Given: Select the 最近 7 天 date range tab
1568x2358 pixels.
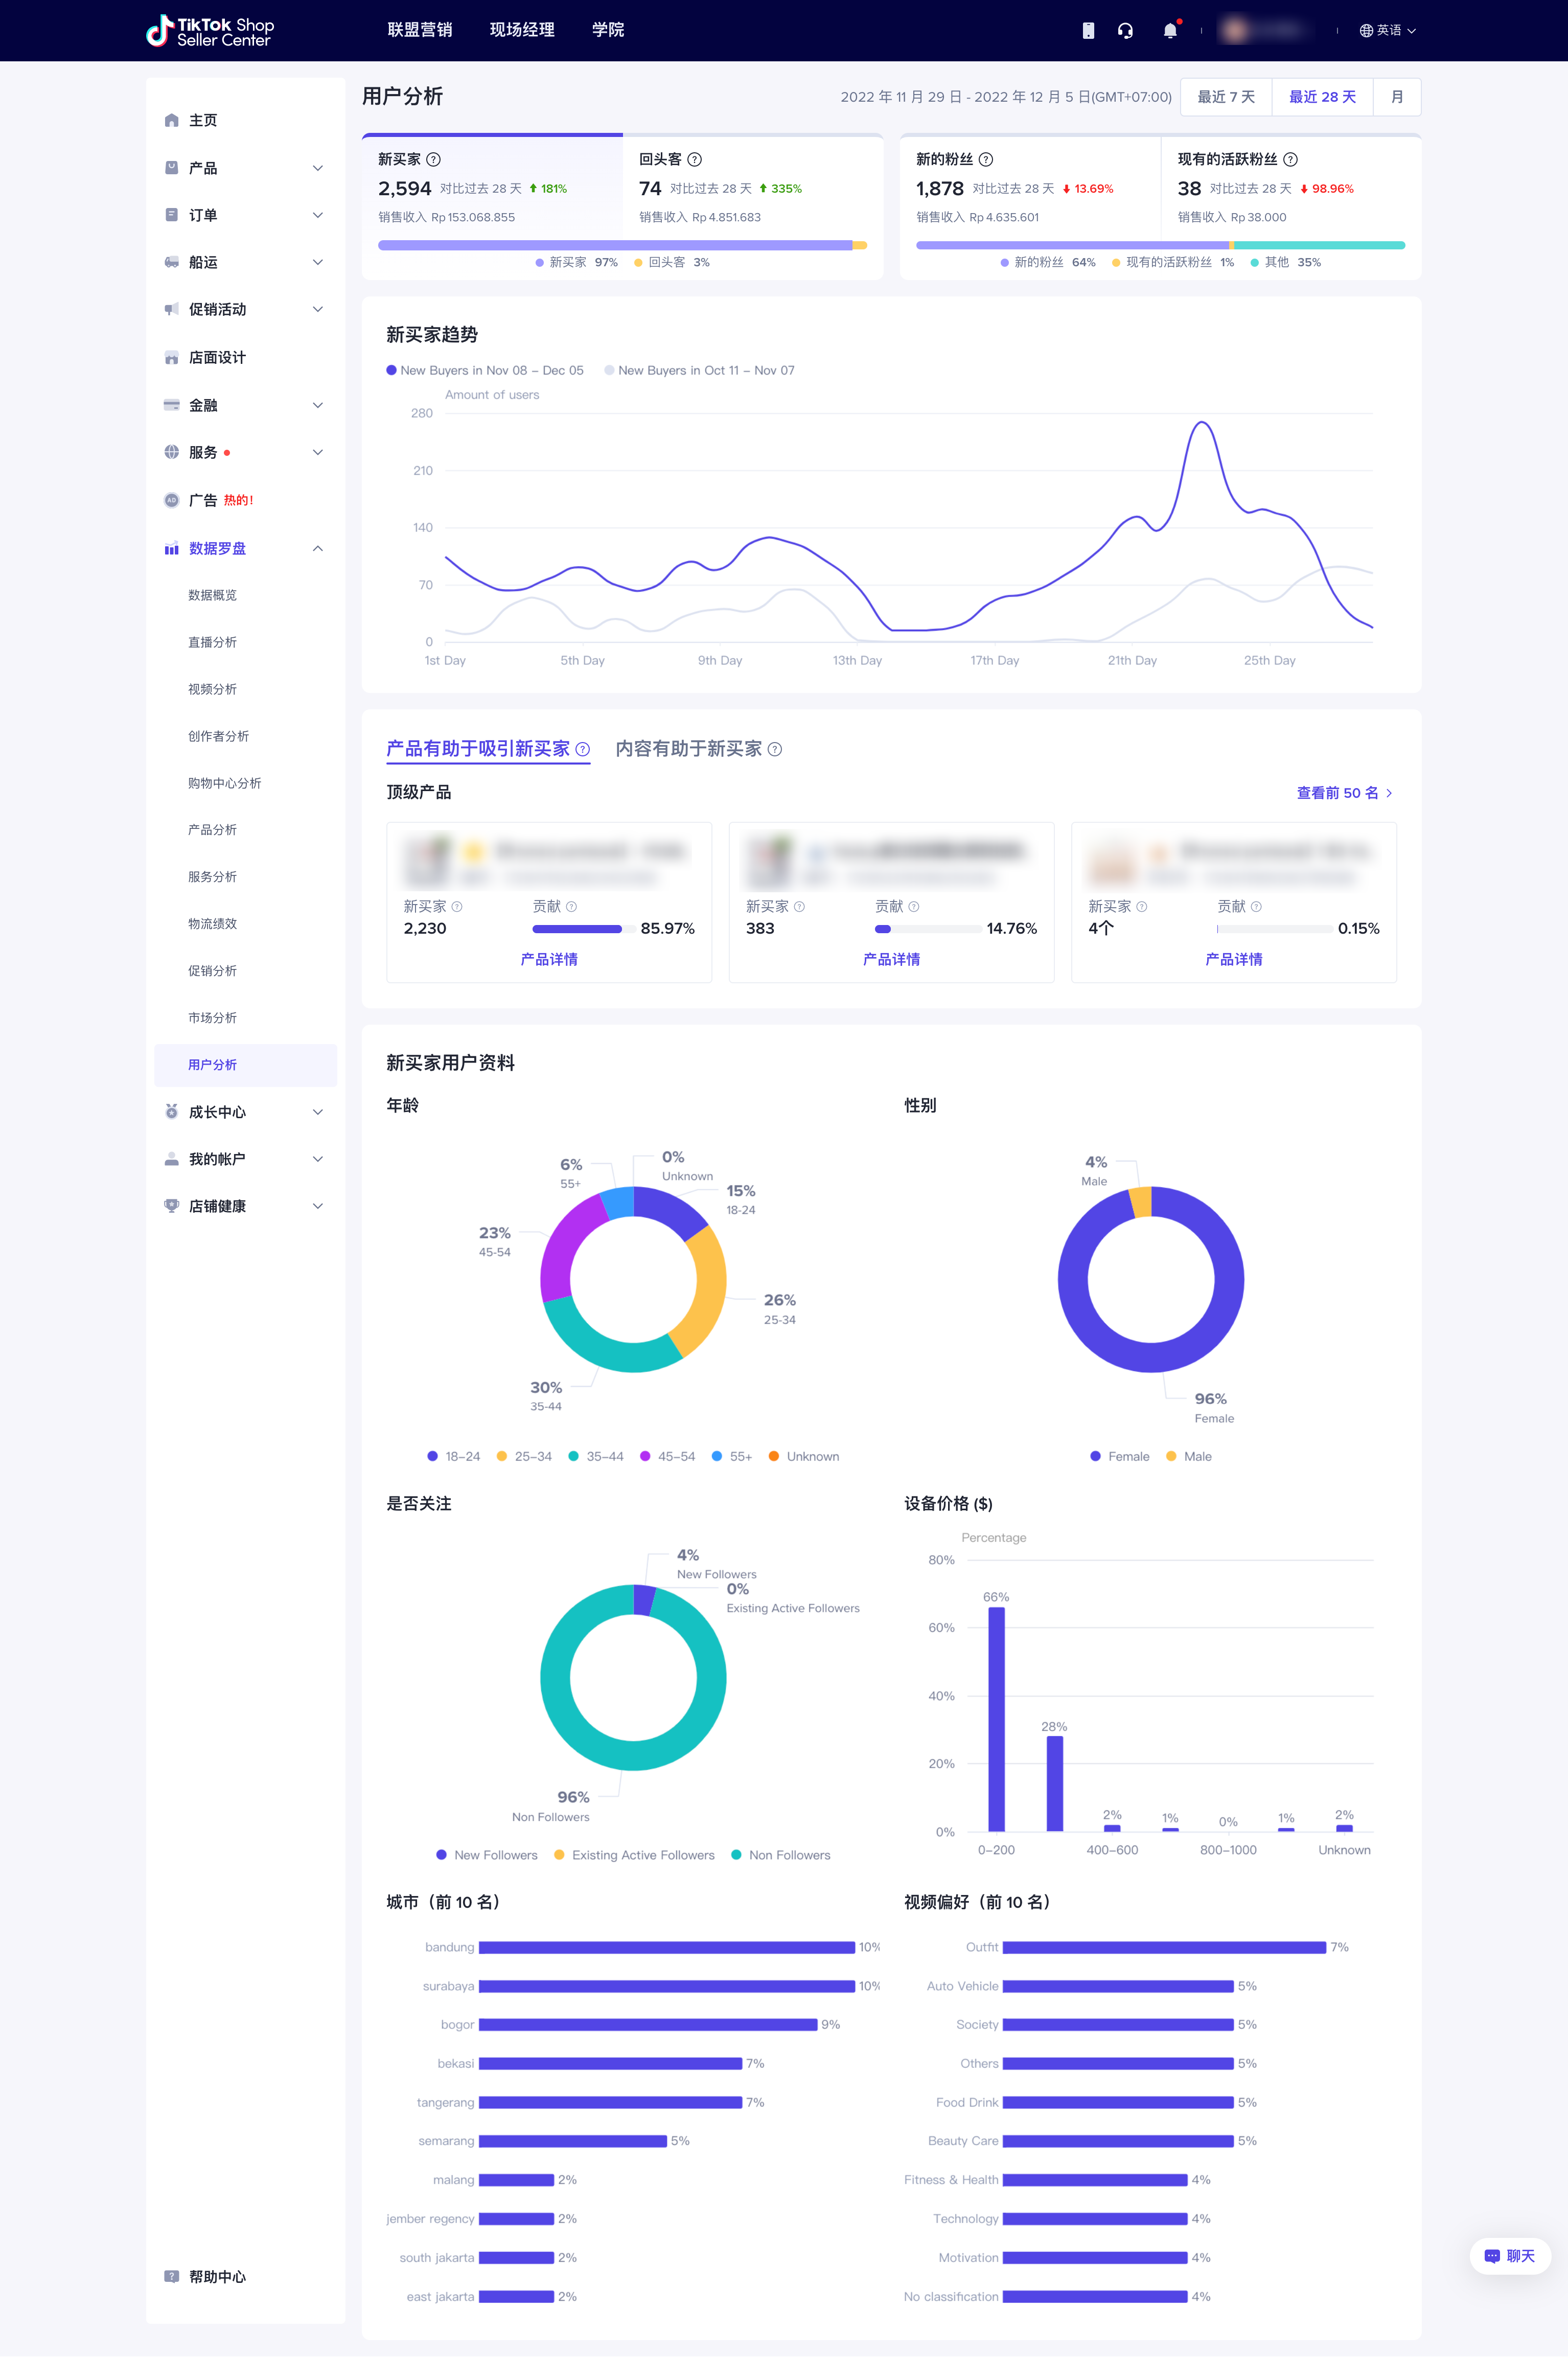Looking at the screenshot, I should pyautogui.click(x=1225, y=97).
